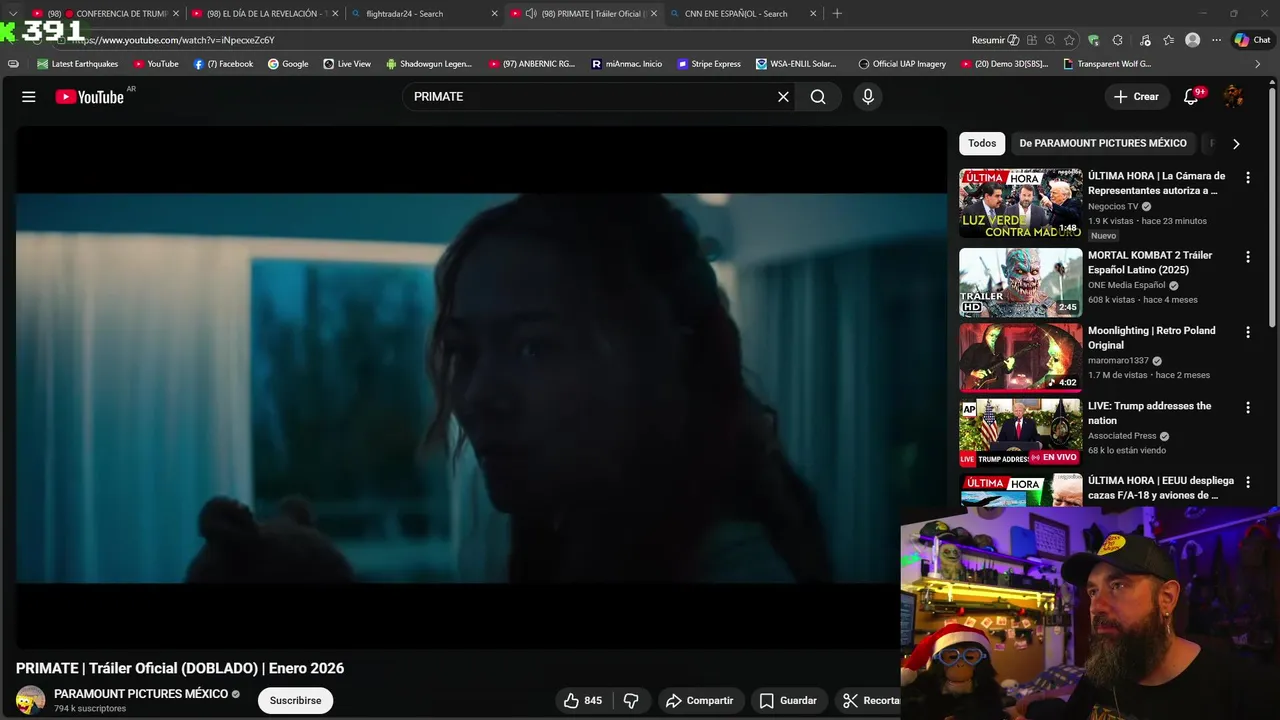Open Paramount channel avatar
This screenshot has width=1280, height=720.
(x=30, y=700)
